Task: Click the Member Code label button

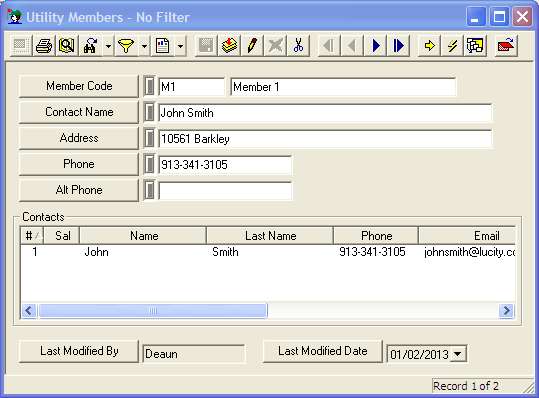Action: click(79, 86)
